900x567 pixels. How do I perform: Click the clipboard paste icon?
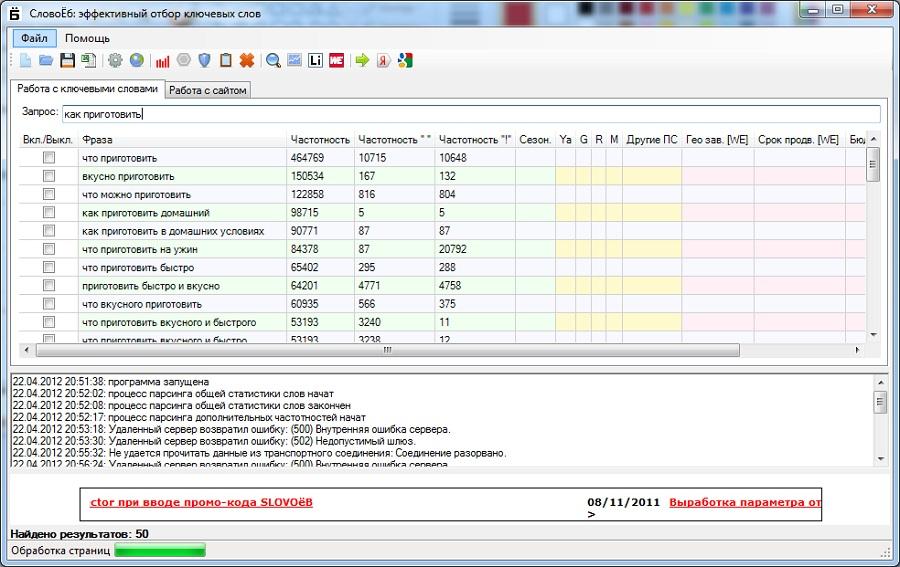click(x=226, y=60)
